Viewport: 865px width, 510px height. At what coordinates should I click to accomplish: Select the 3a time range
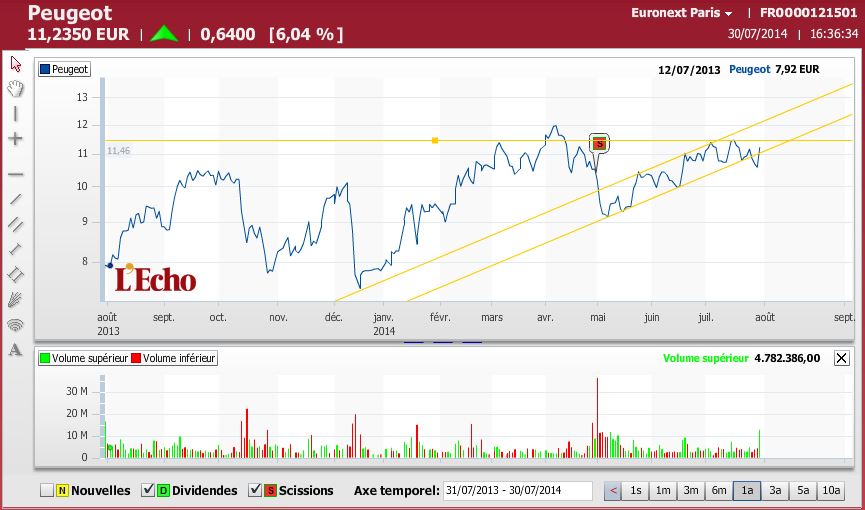[775, 490]
